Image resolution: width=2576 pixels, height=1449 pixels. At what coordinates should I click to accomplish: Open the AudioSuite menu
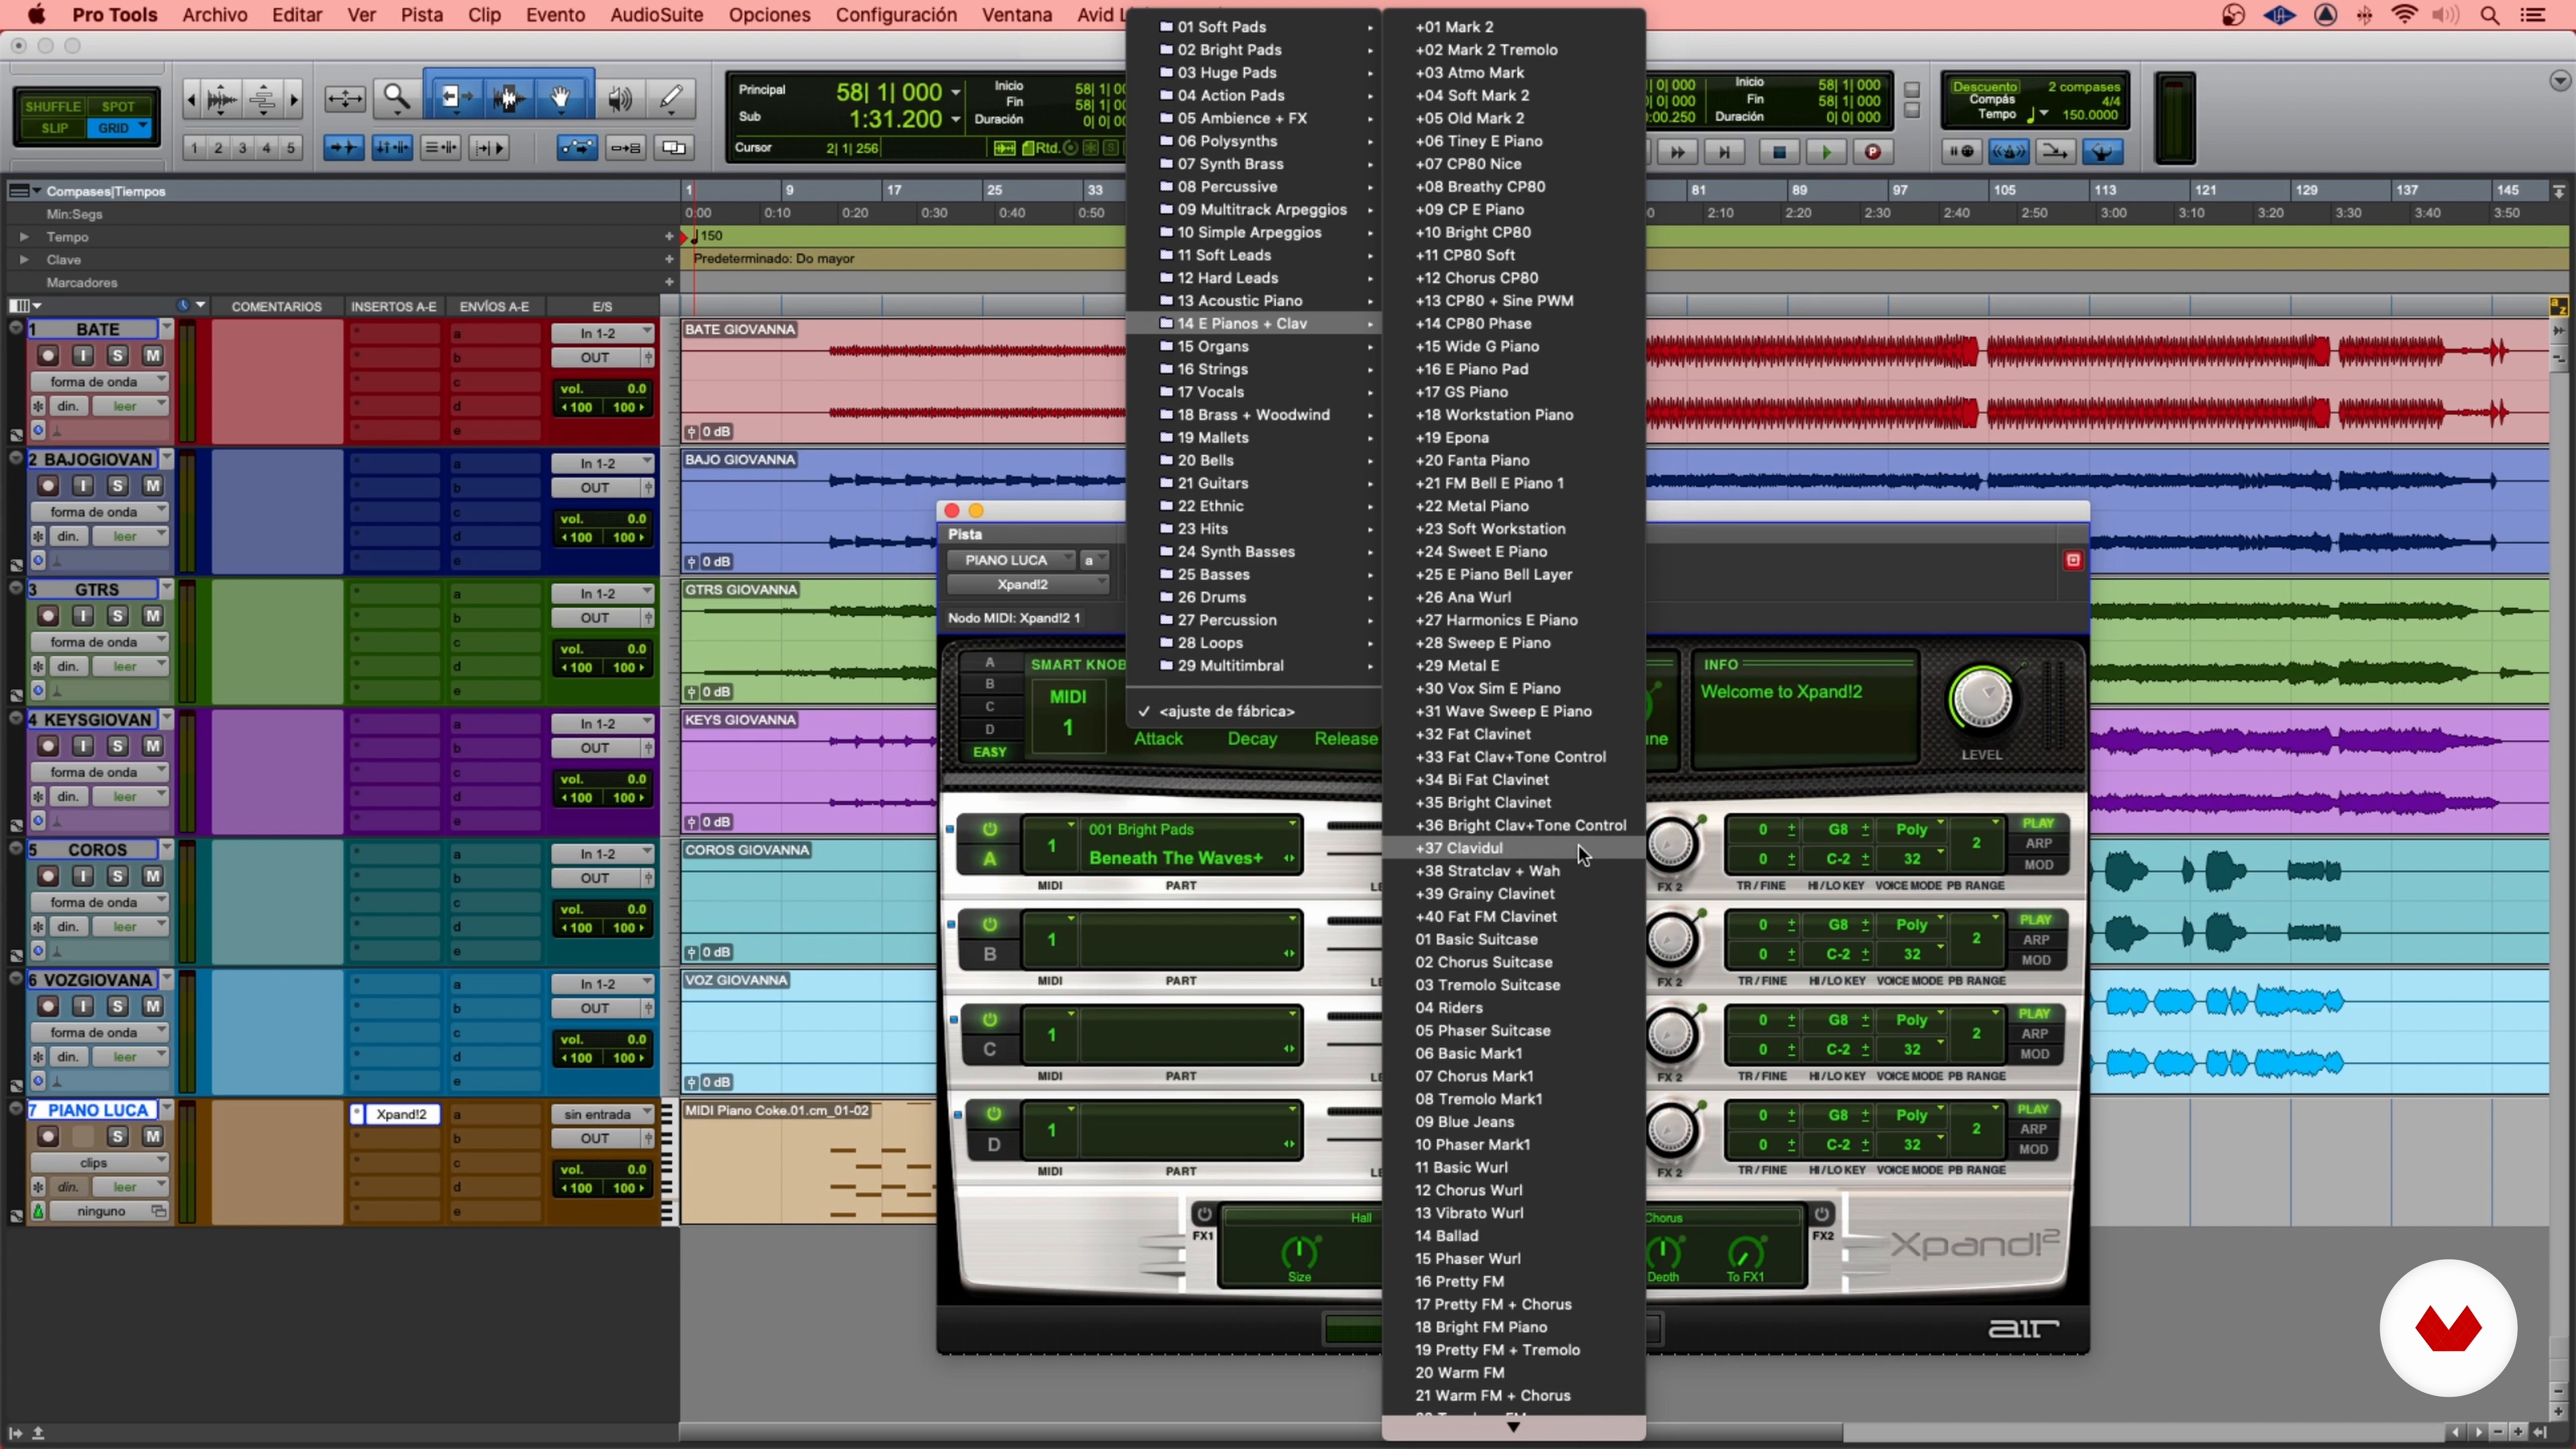coord(656,15)
